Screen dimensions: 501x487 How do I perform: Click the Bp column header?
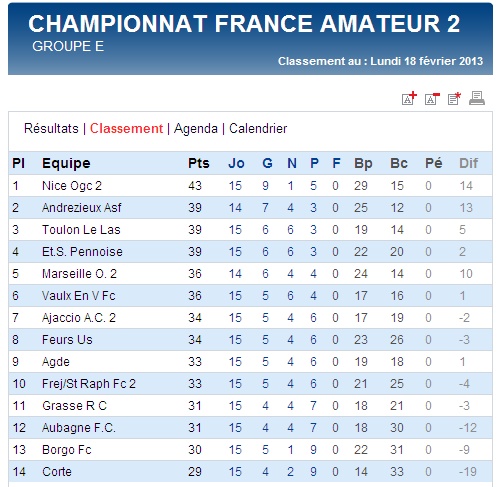click(x=363, y=163)
